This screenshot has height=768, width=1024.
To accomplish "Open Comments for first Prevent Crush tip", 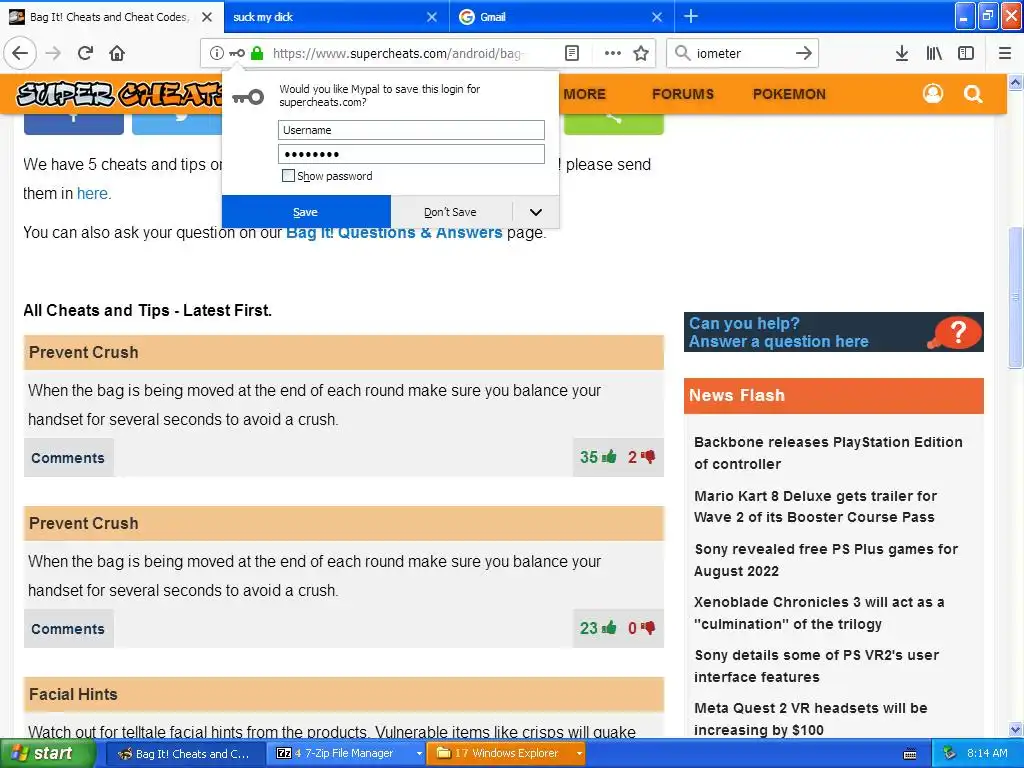I will point(68,458).
